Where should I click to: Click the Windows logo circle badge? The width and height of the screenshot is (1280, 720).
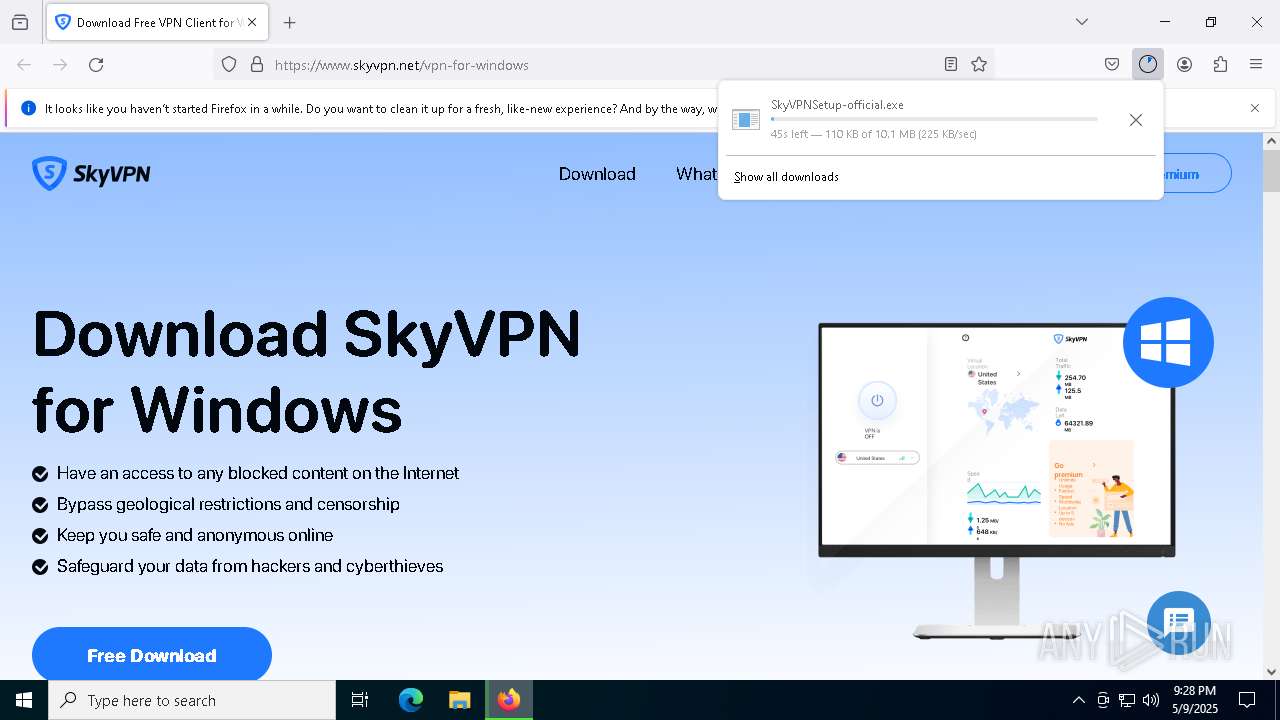click(x=1168, y=342)
